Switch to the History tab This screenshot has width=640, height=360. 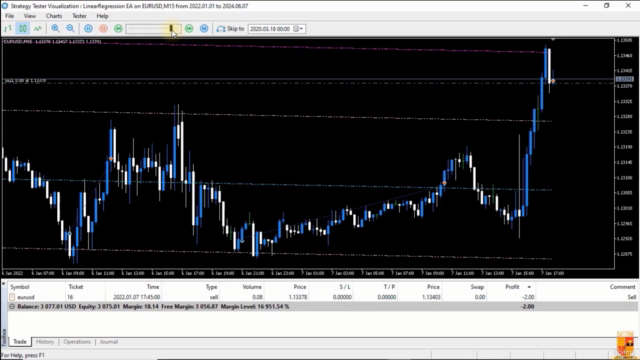pyautogui.click(x=45, y=342)
